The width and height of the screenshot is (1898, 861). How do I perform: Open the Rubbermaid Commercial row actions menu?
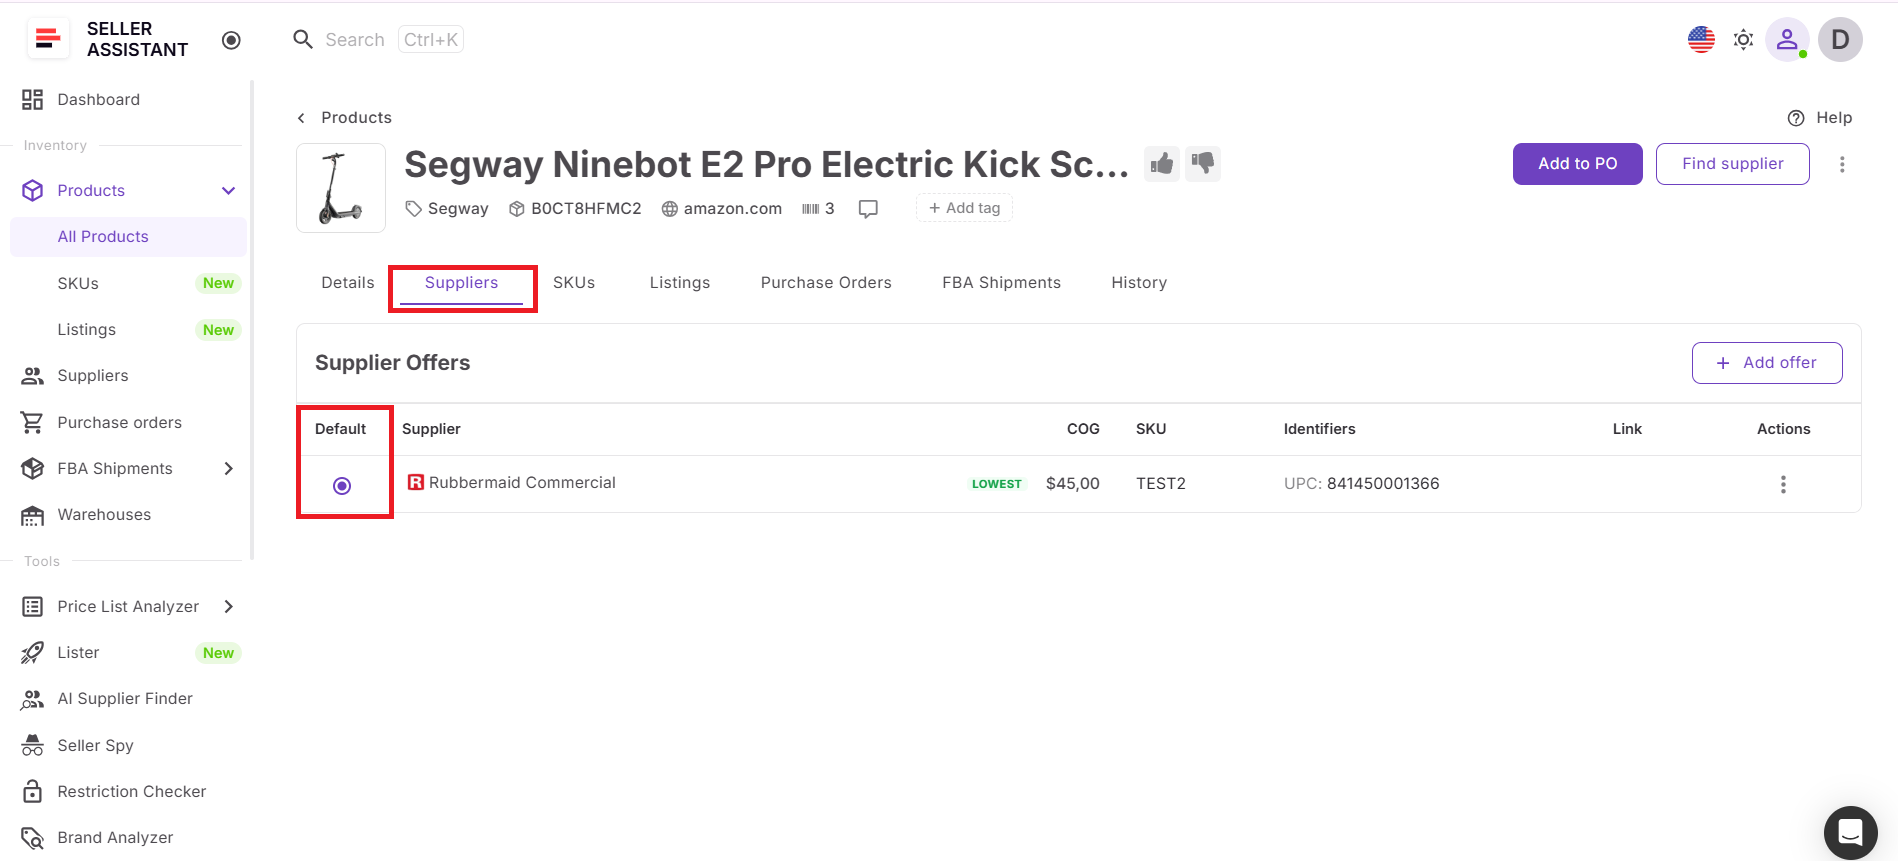point(1783,485)
